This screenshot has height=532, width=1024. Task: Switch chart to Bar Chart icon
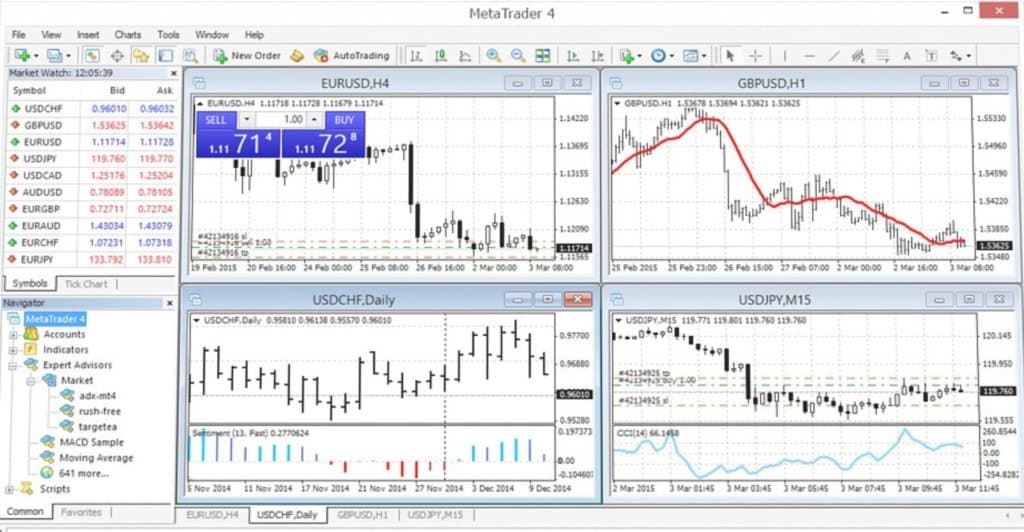point(416,55)
